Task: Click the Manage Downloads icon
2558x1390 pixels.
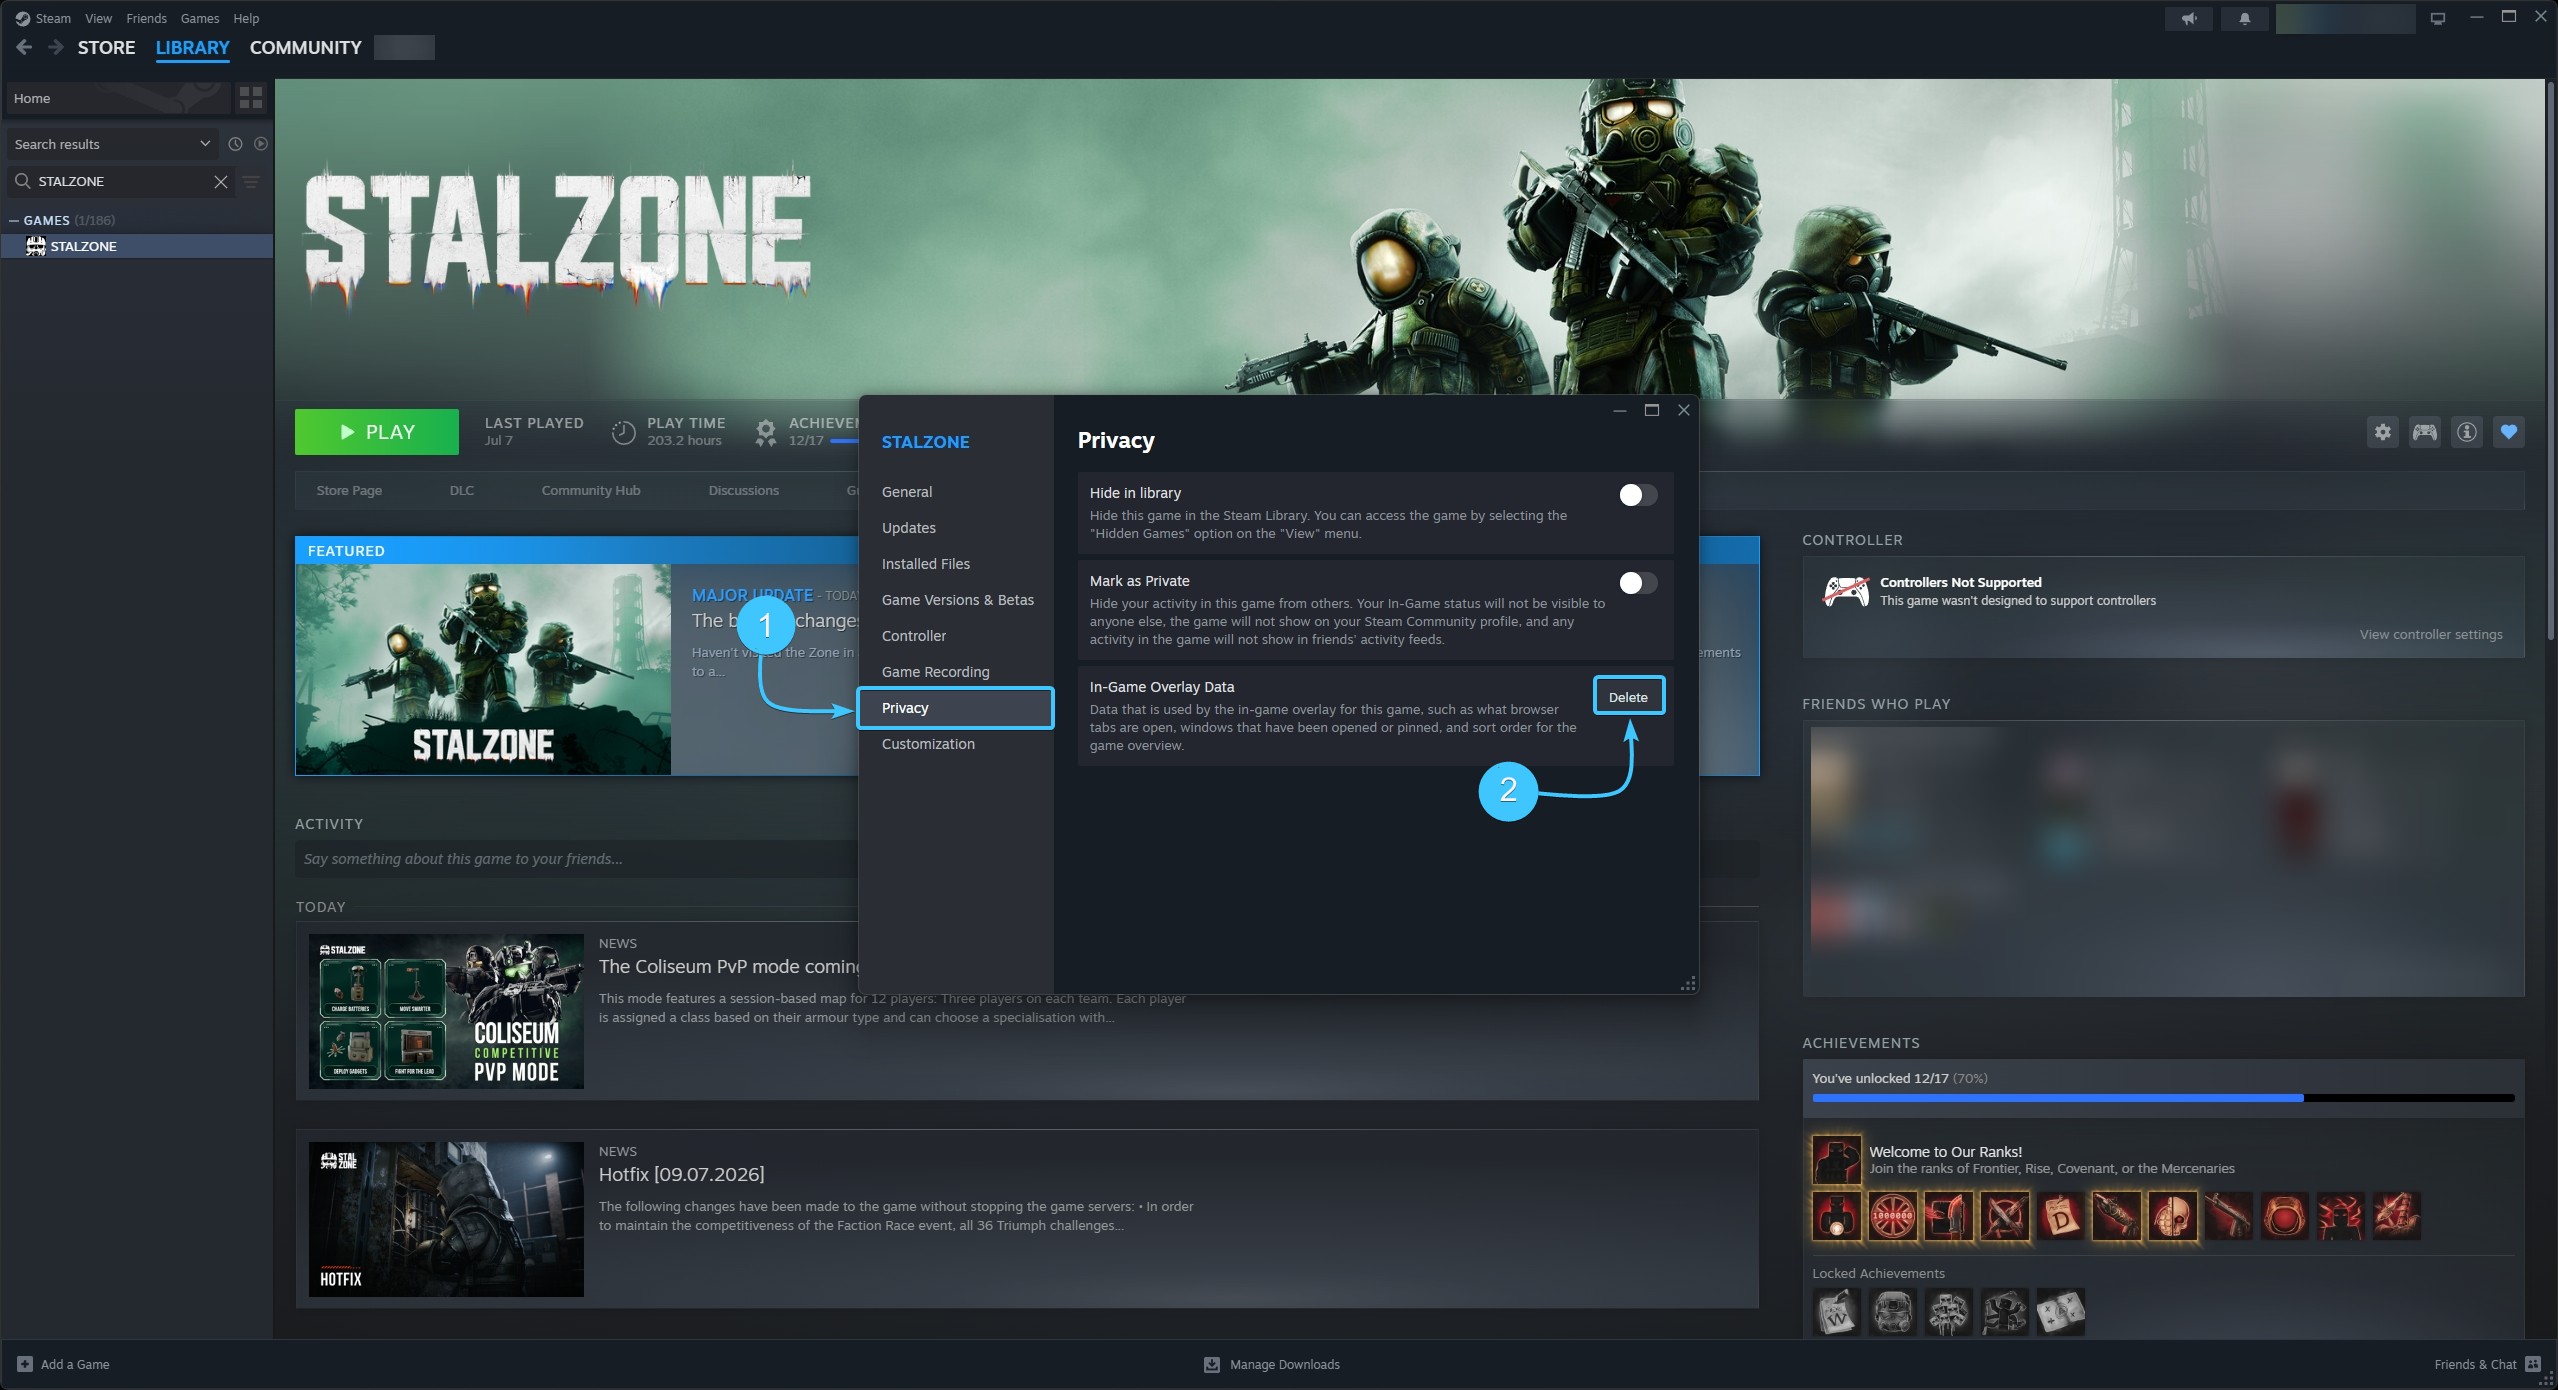Action: point(1212,1364)
